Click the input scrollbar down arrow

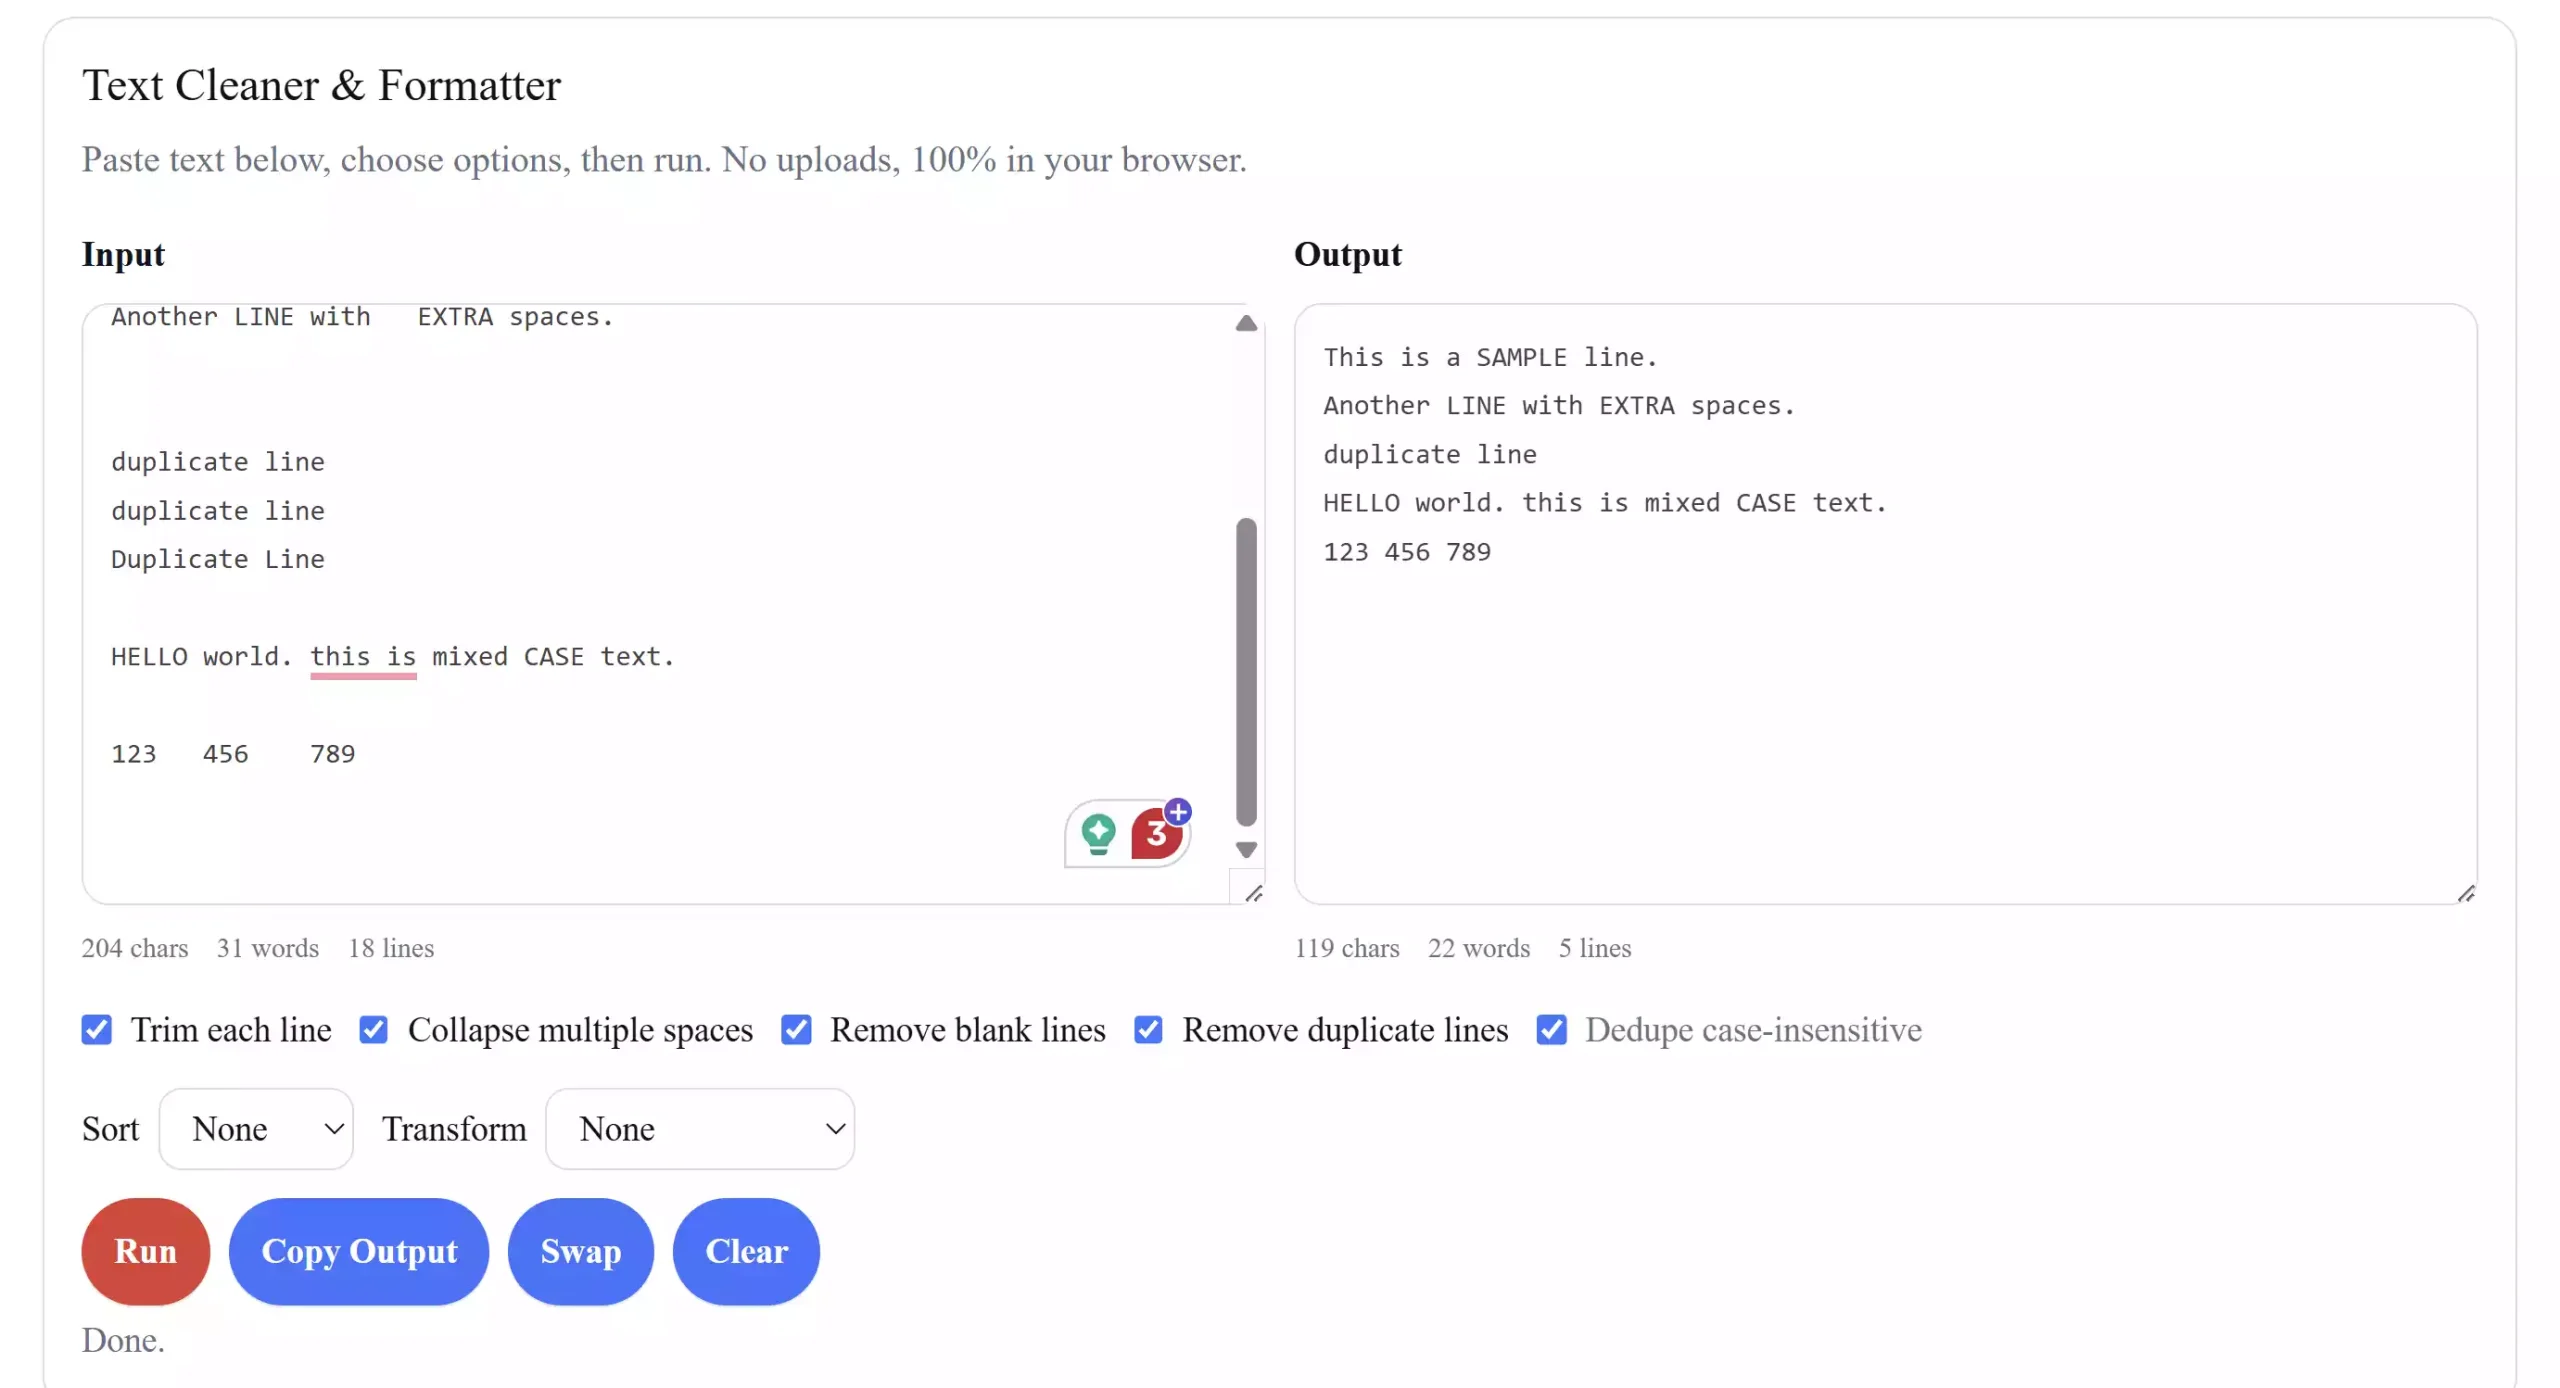[1245, 850]
